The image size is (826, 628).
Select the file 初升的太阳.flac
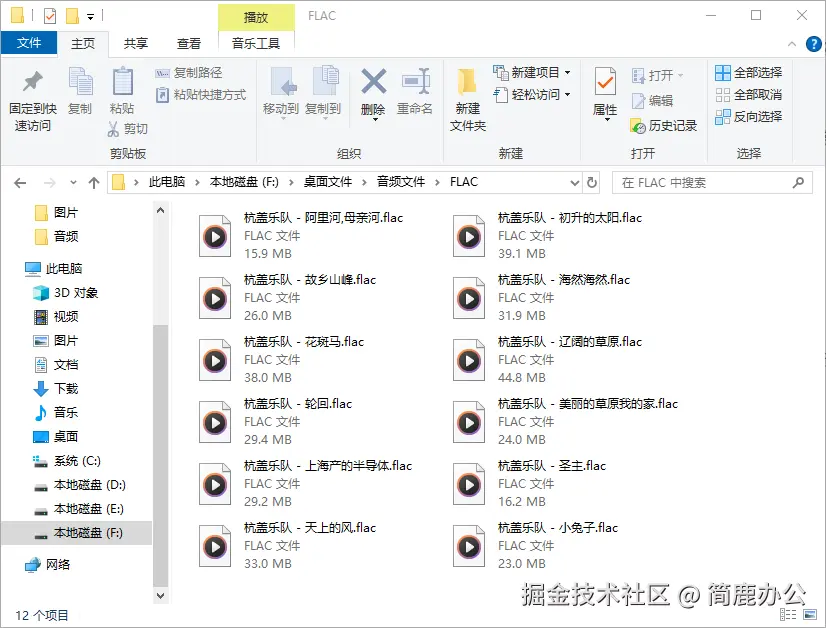(548, 235)
